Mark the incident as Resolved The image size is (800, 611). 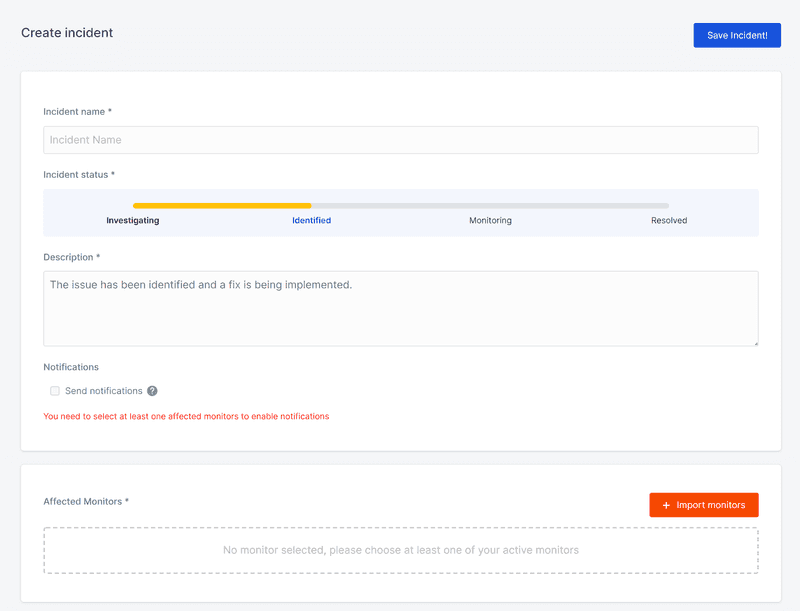(x=669, y=220)
